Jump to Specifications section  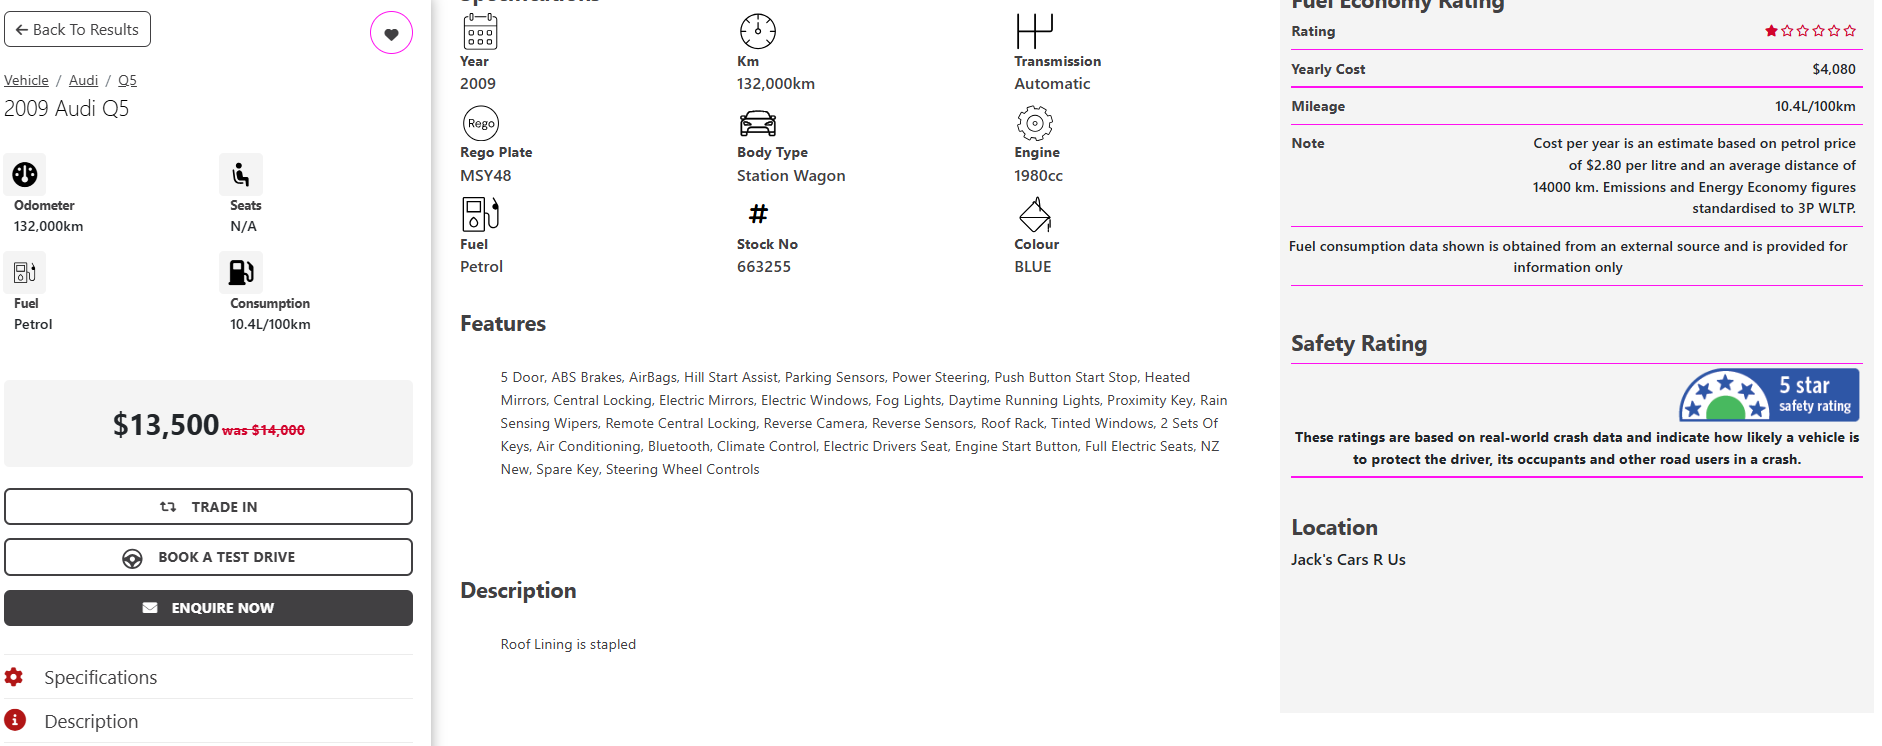pos(100,677)
